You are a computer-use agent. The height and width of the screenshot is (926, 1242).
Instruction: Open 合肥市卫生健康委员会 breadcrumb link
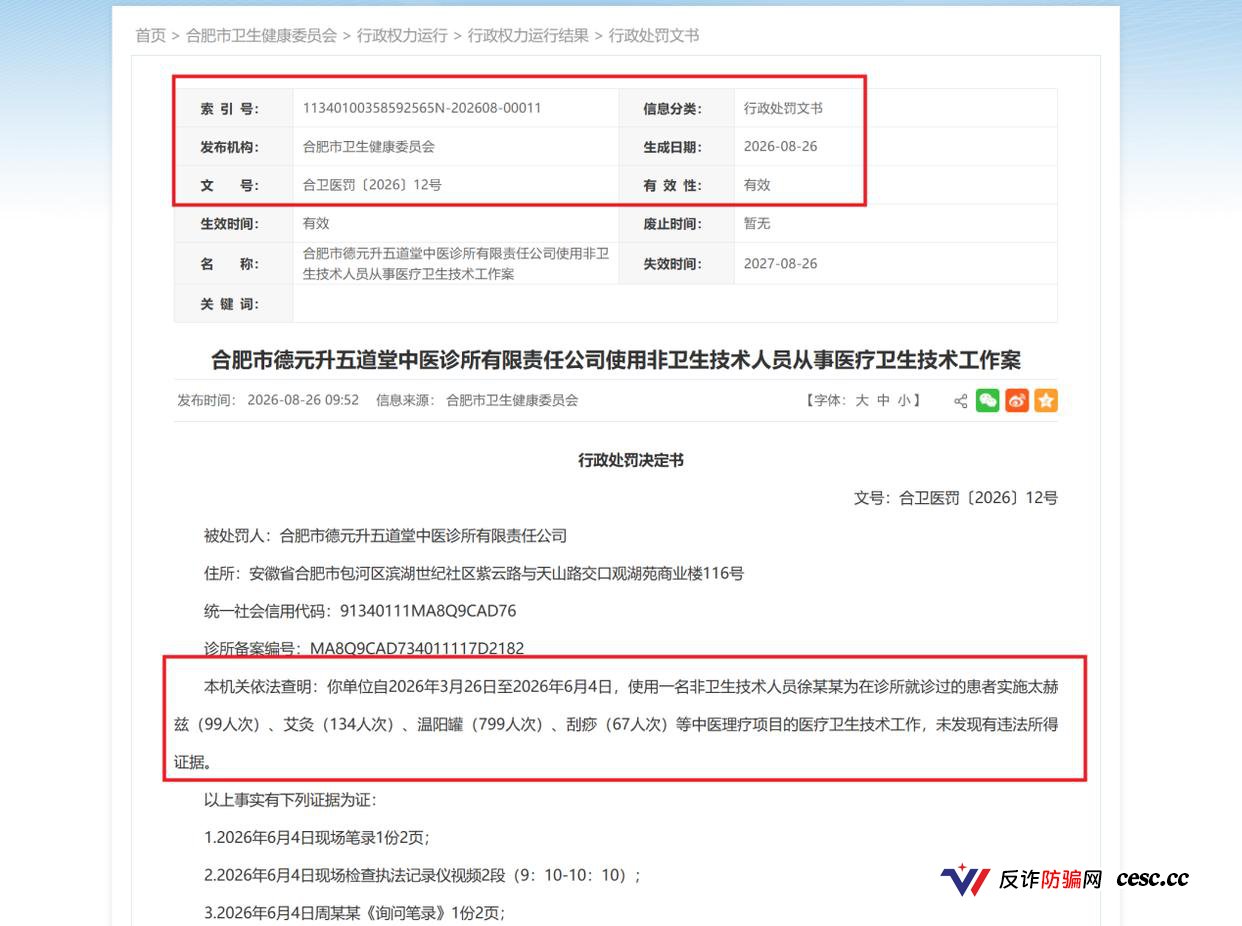pos(261,35)
